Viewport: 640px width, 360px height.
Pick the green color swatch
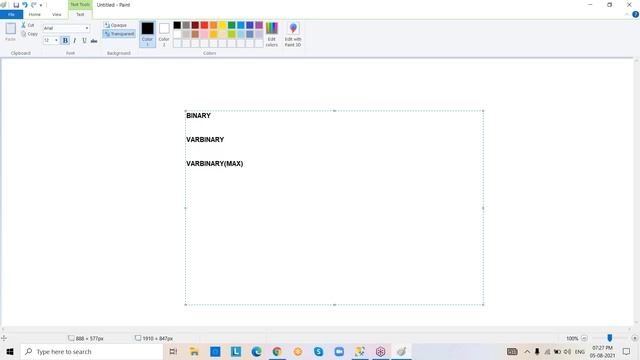pyautogui.click(x=231, y=25)
